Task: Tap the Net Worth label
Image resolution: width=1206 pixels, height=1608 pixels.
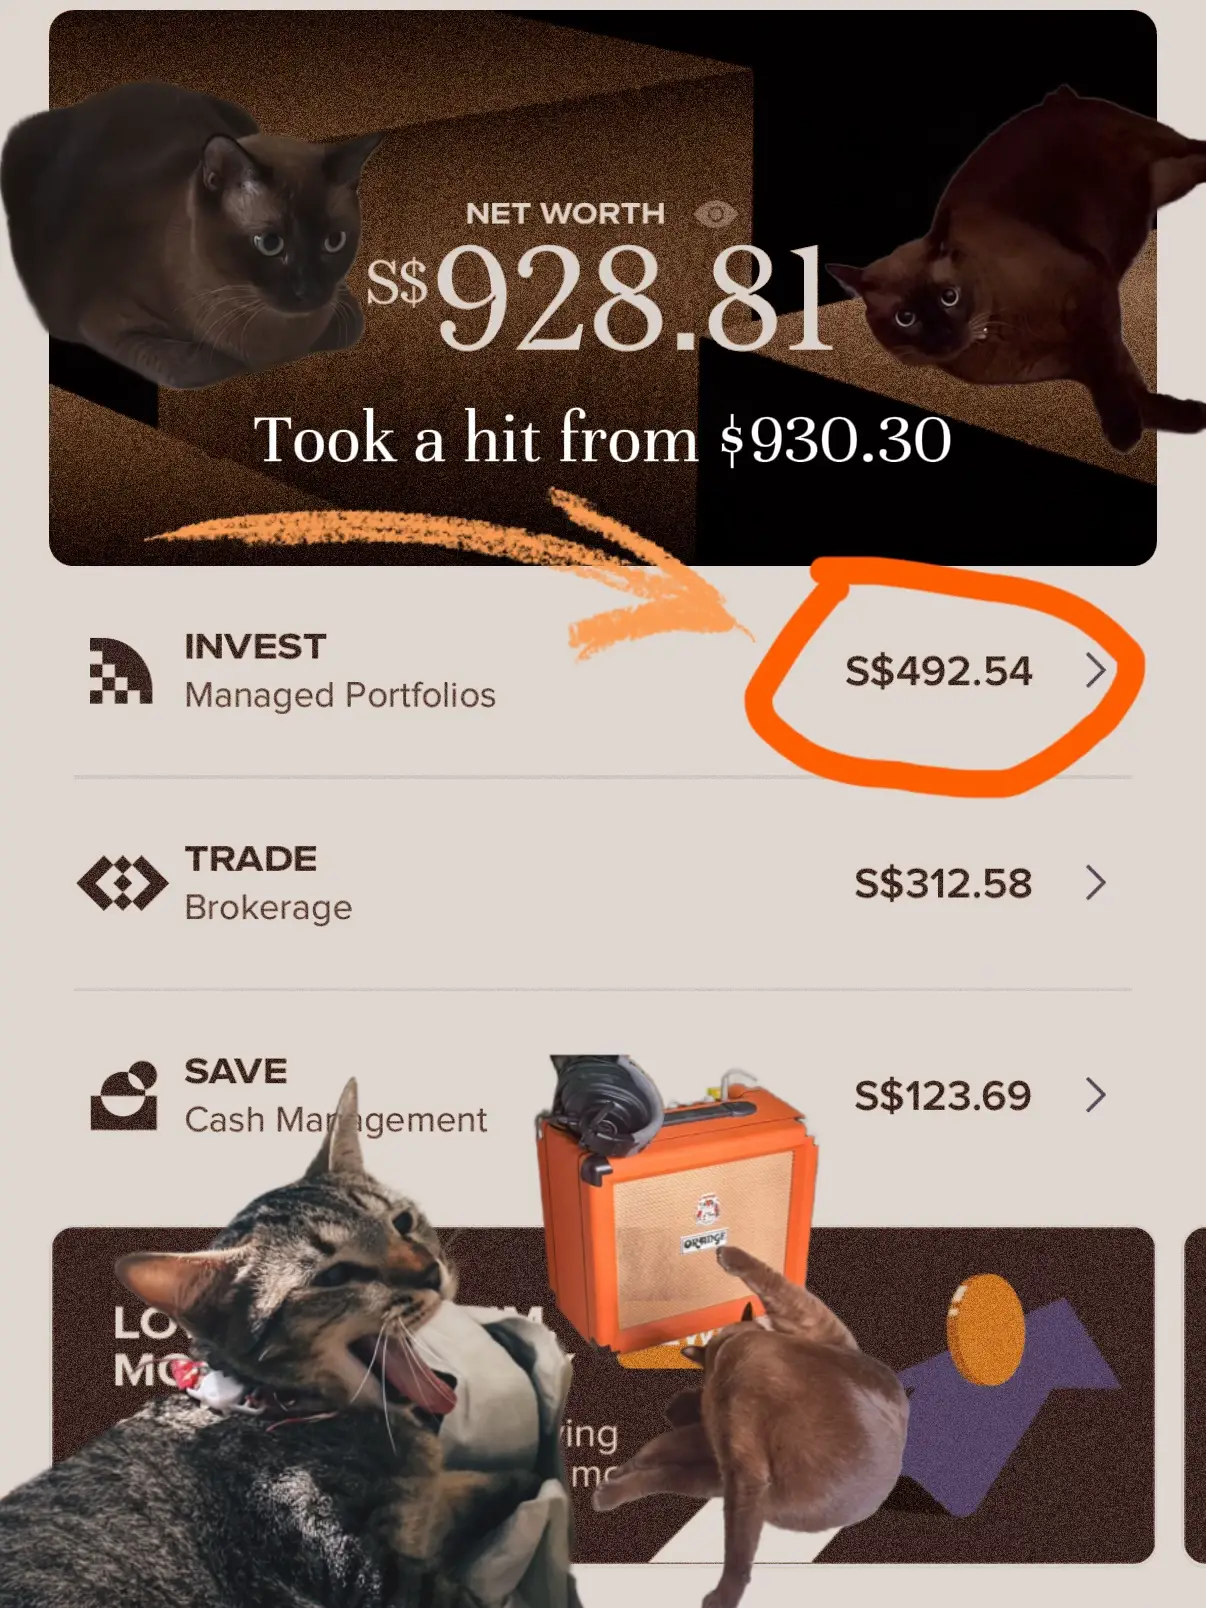Action: coord(565,214)
